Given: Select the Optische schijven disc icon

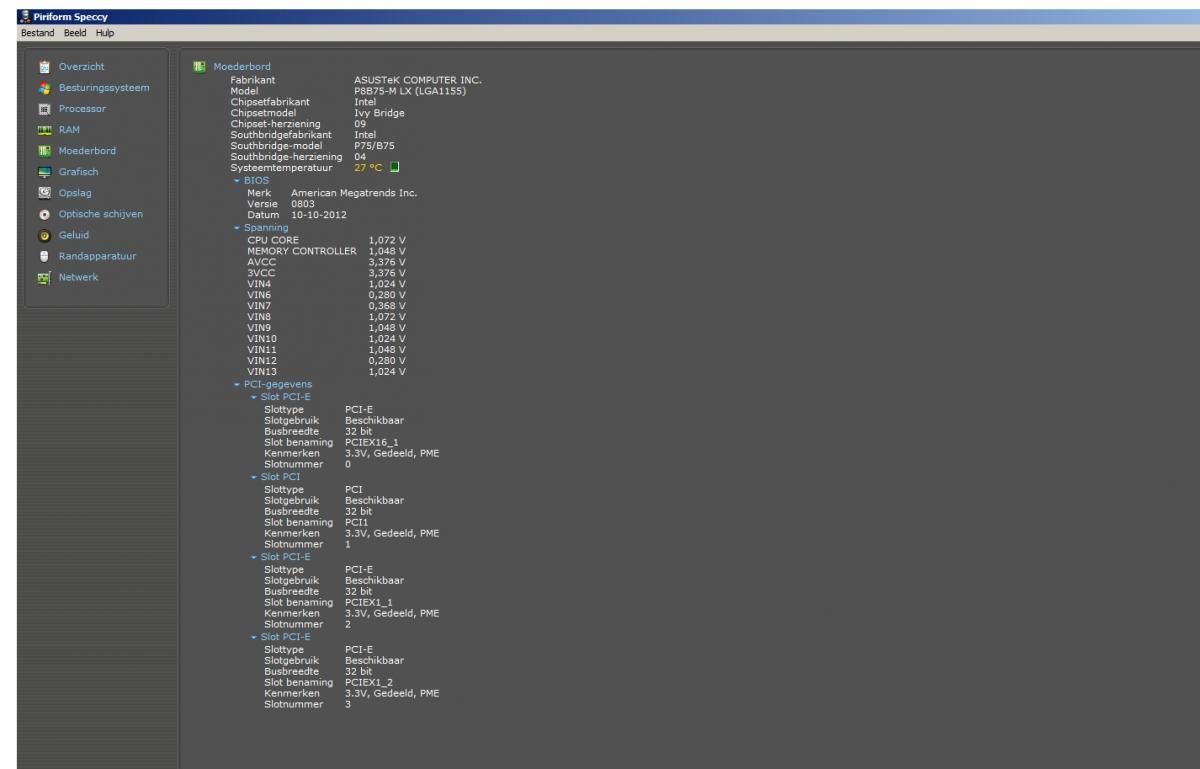Looking at the screenshot, I should (43, 214).
